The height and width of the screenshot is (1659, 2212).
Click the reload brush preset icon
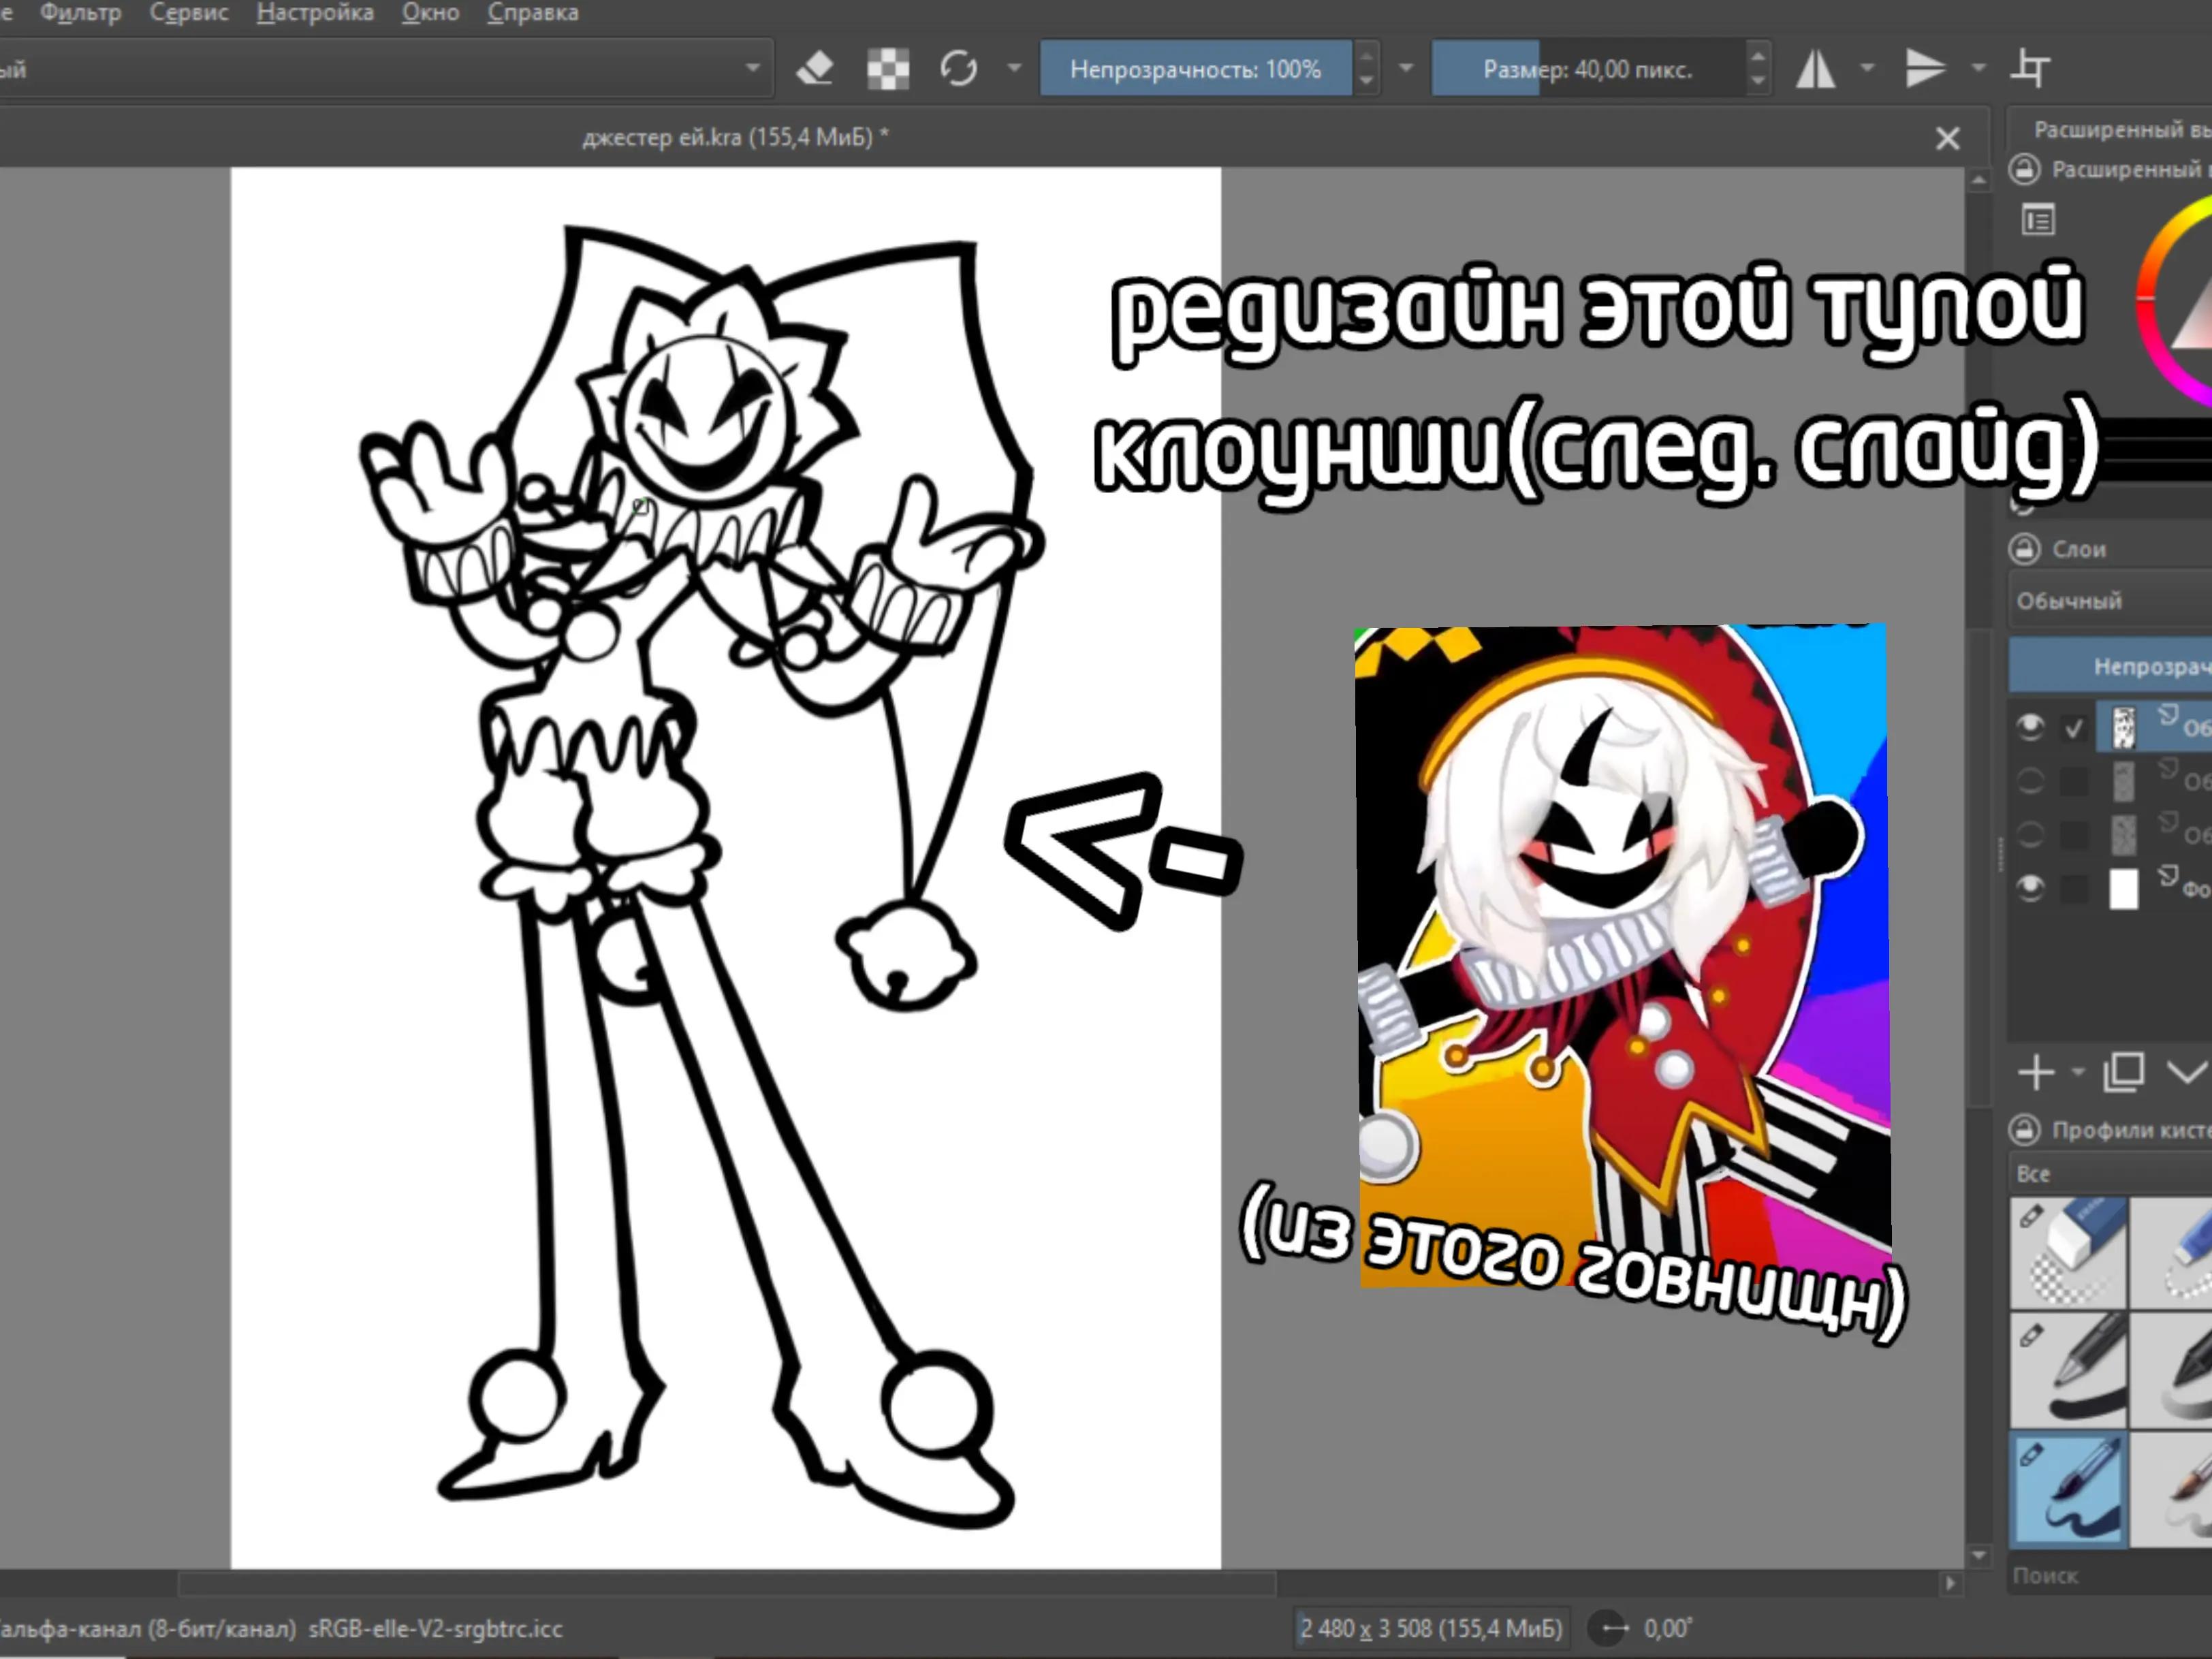pos(958,69)
